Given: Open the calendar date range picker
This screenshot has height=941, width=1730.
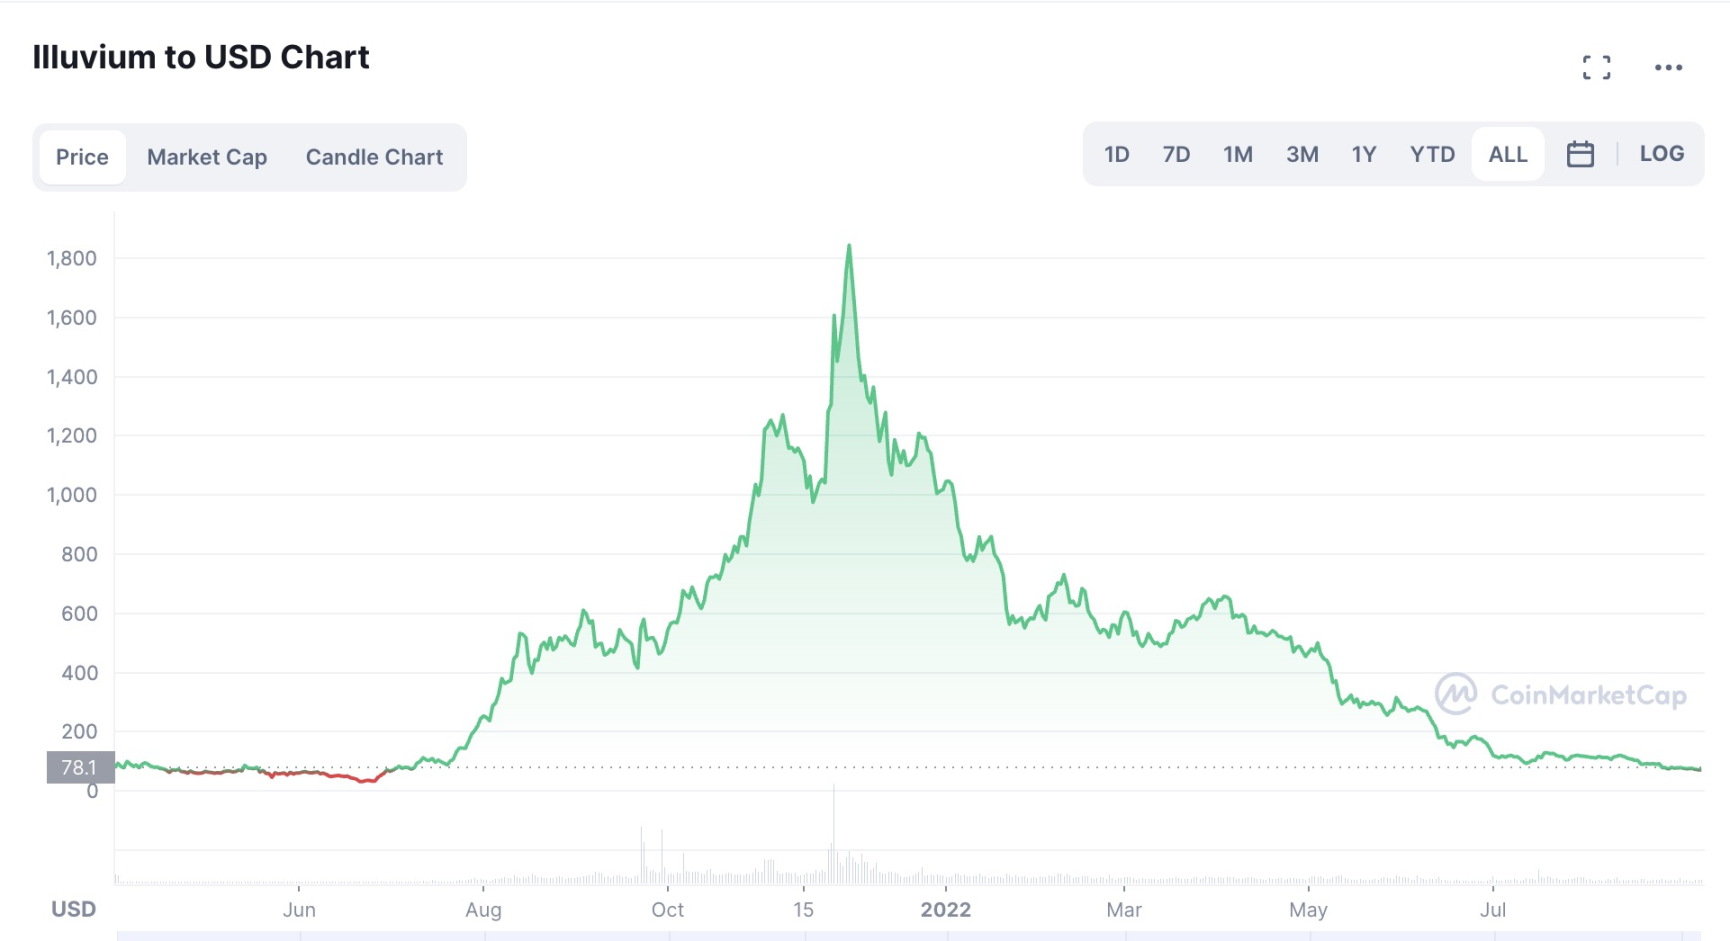Looking at the screenshot, I should point(1580,154).
